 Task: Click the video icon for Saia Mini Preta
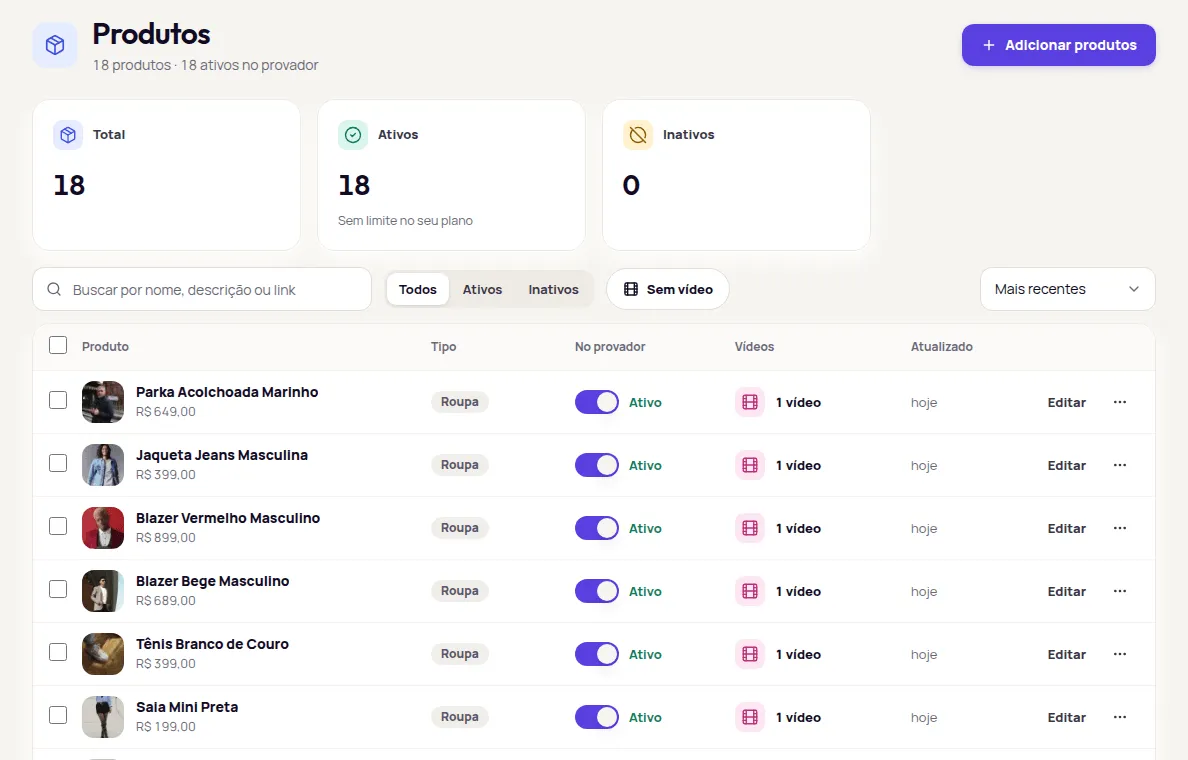[x=750, y=717]
